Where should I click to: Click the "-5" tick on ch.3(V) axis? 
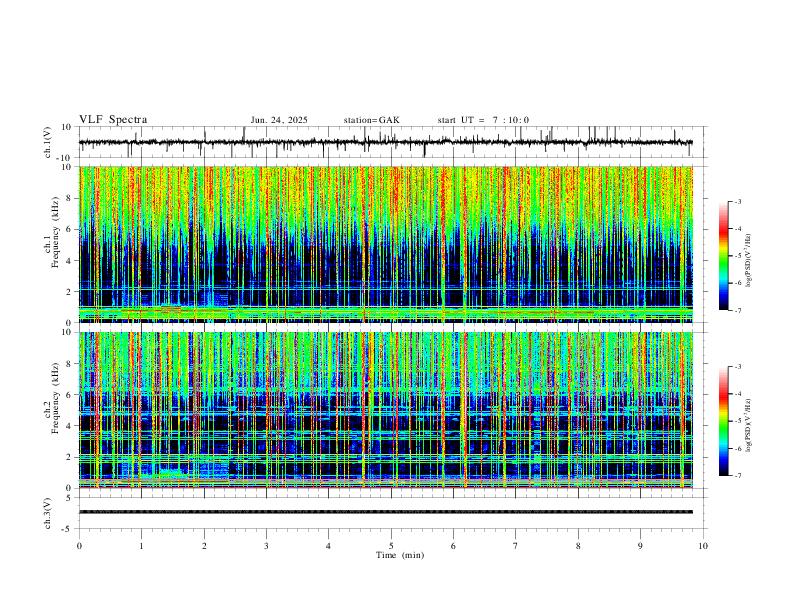coord(68,529)
